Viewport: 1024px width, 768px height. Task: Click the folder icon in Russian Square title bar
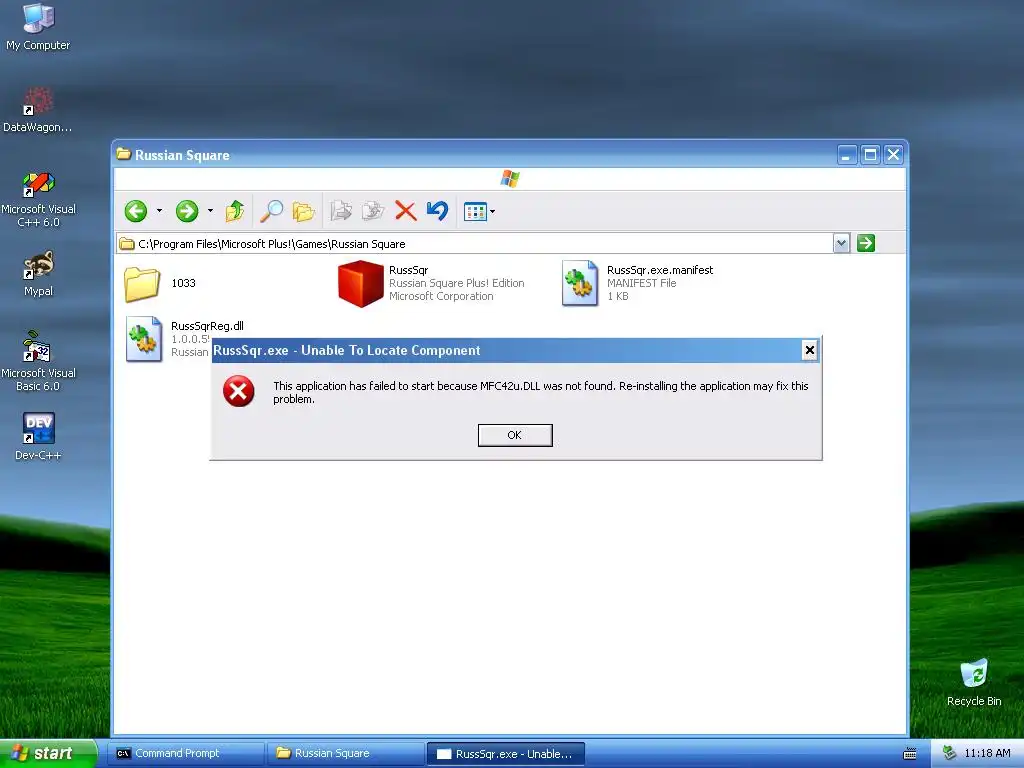[x=123, y=154]
